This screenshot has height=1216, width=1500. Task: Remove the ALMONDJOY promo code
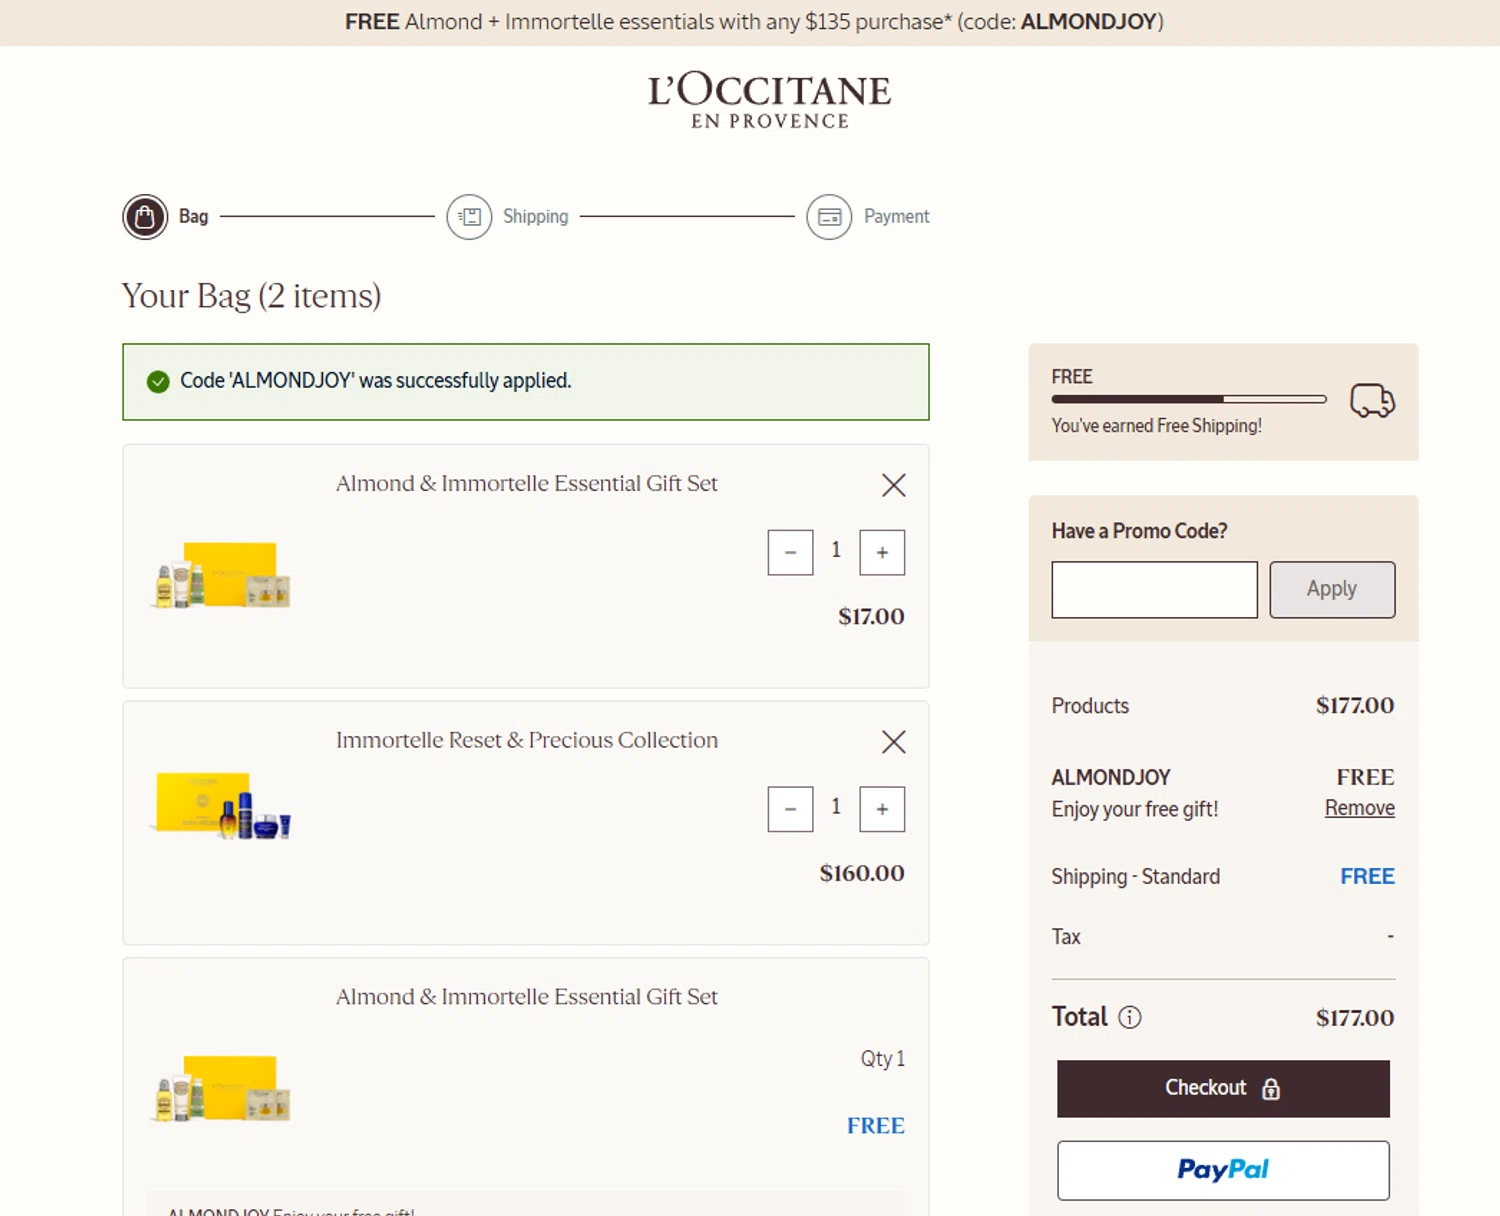point(1359,808)
